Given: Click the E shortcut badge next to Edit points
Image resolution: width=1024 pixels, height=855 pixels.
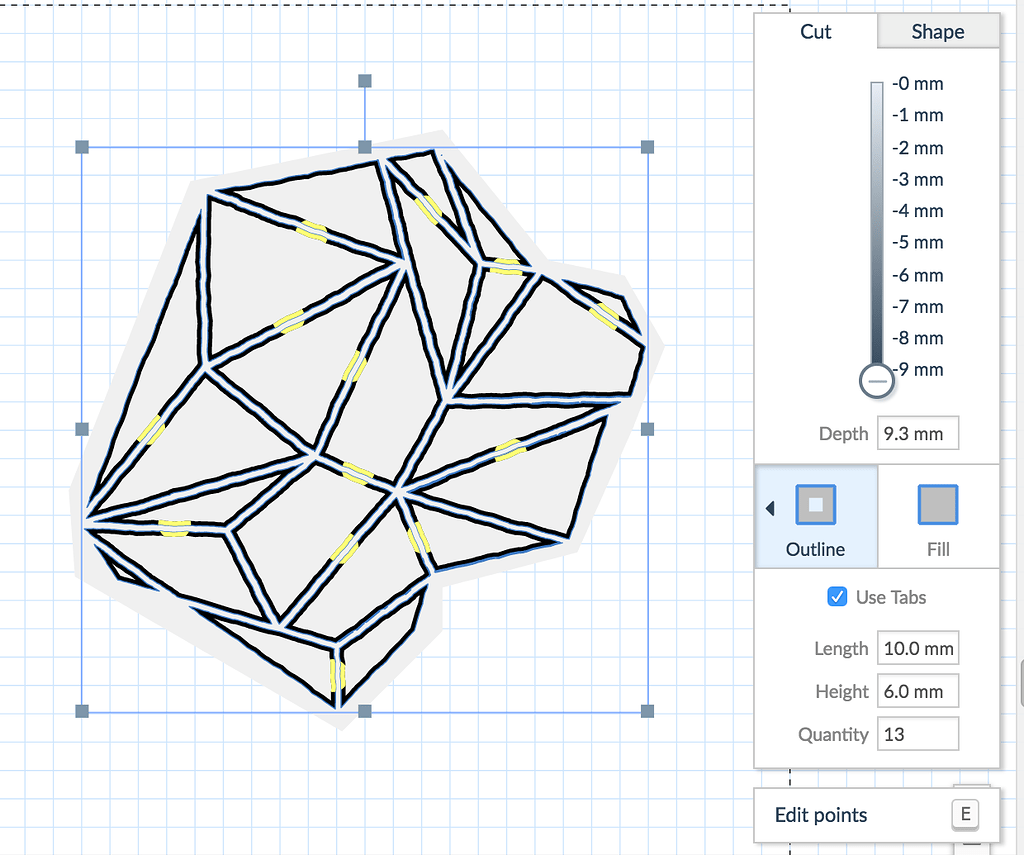Looking at the screenshot, I should coord(964,814).
